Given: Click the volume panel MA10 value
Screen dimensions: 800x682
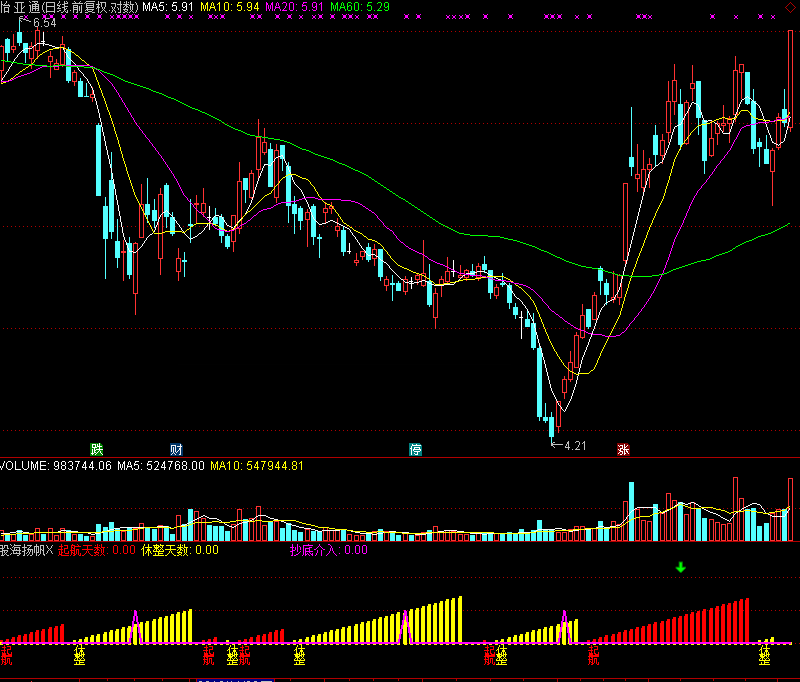Looking at the screenshot, I should [257, 465].
